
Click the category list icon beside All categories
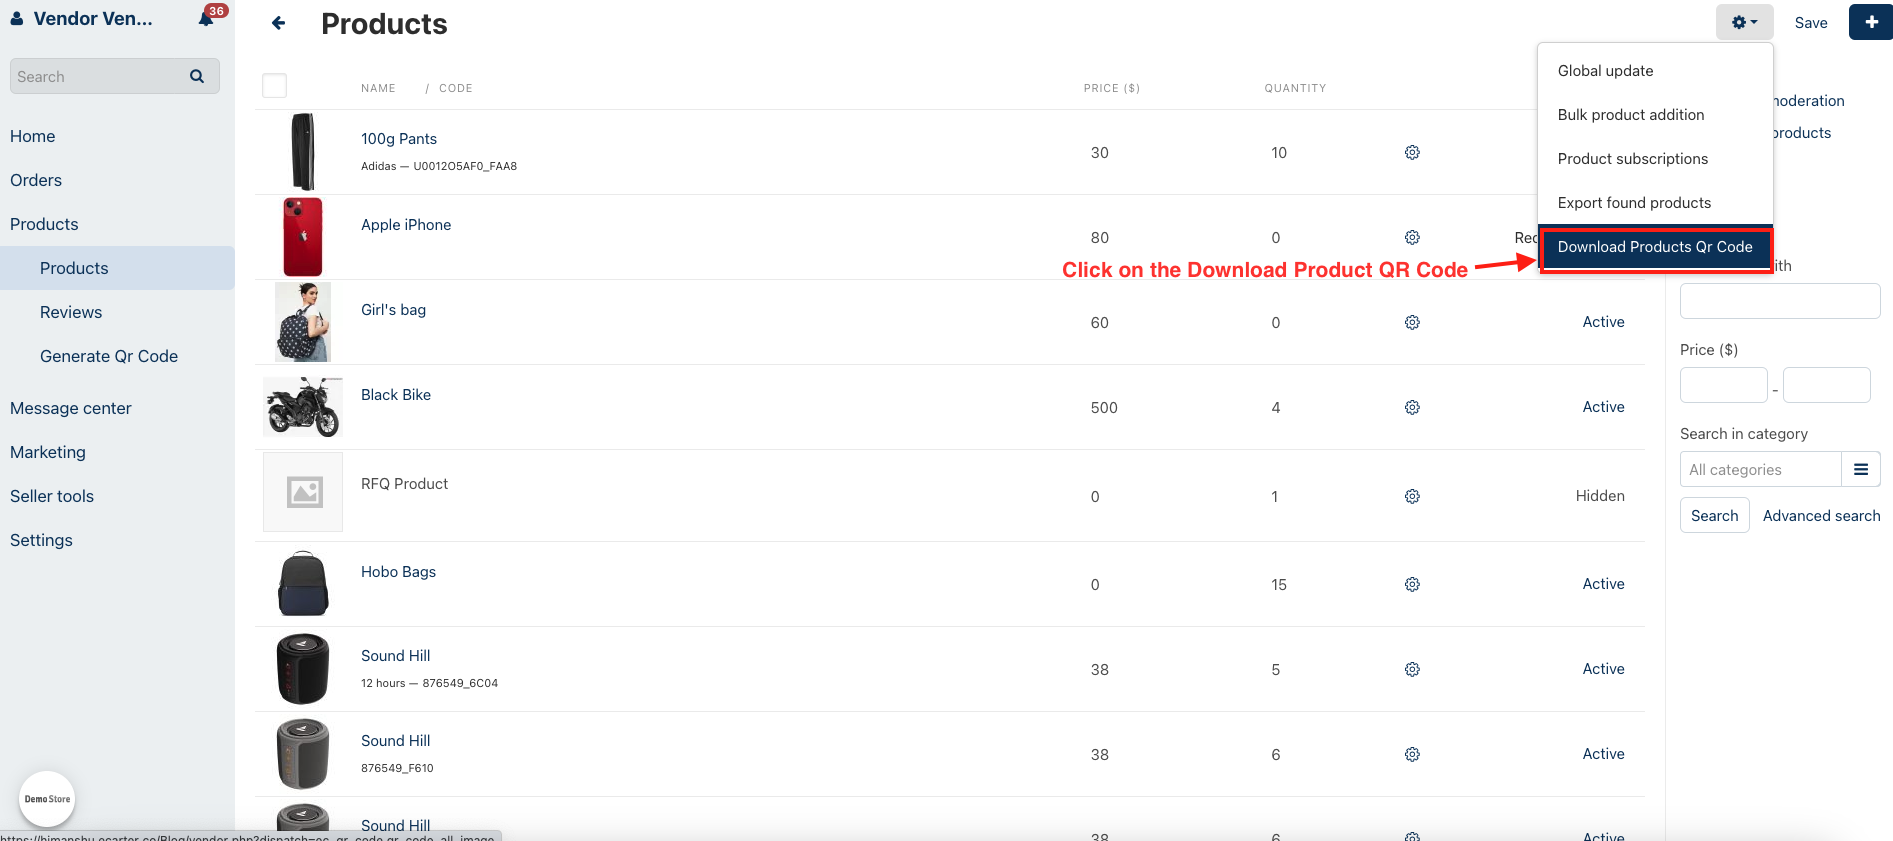click(1860, 469)
